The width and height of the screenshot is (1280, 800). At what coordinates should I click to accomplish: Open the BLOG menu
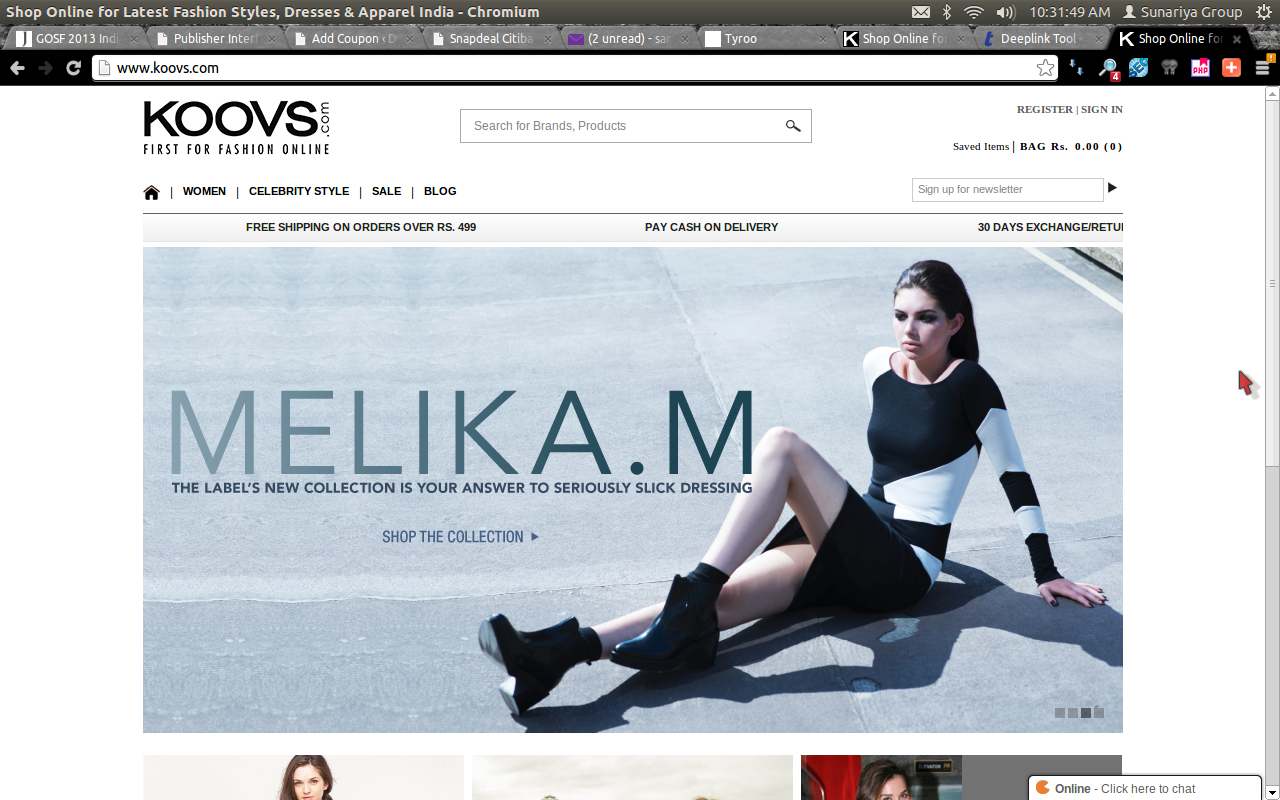(440, 191)
